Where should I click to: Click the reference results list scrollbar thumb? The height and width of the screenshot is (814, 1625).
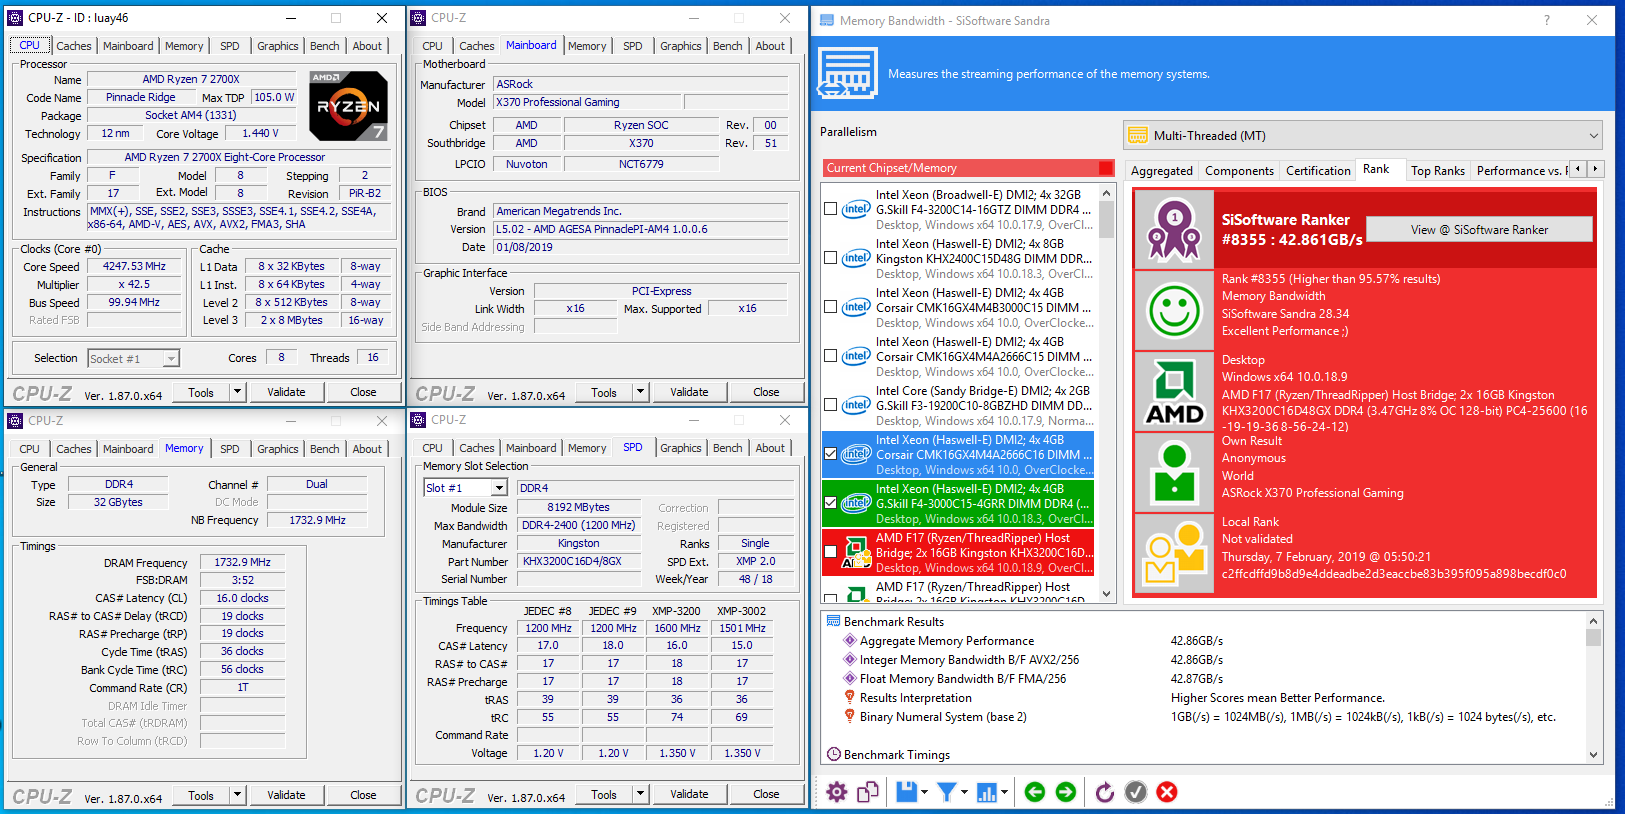(1106, 219)
